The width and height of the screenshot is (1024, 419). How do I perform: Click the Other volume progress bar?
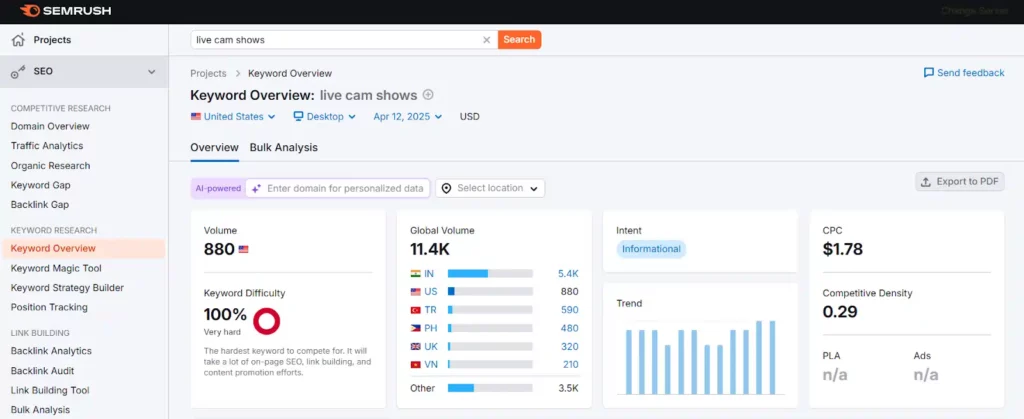pyautogui.click(x=490, y=388)
